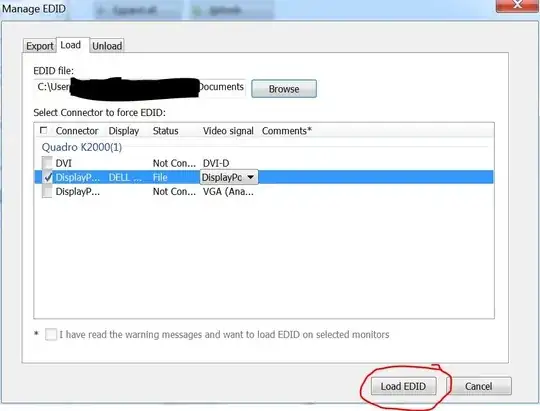Check the DVI connector checkbox
This screenshot has width=540, height=411.
click(47, 163)
